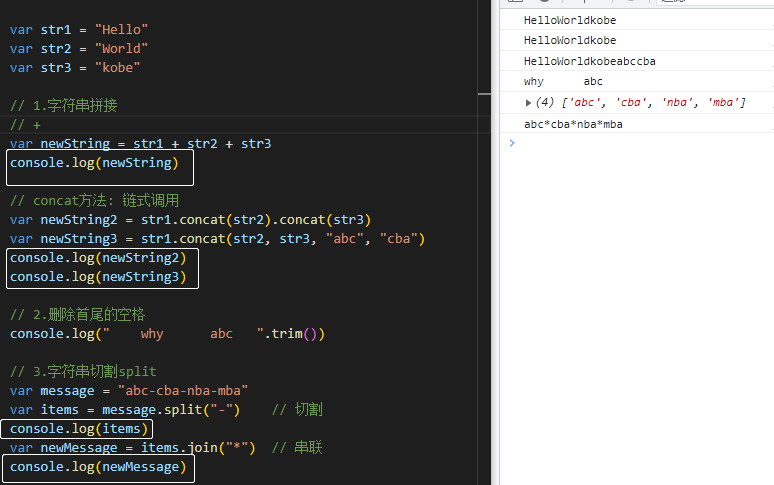This screenshot has height=485, width=774.
Task: Click the '// +' comment line
Action: [25, 125]
